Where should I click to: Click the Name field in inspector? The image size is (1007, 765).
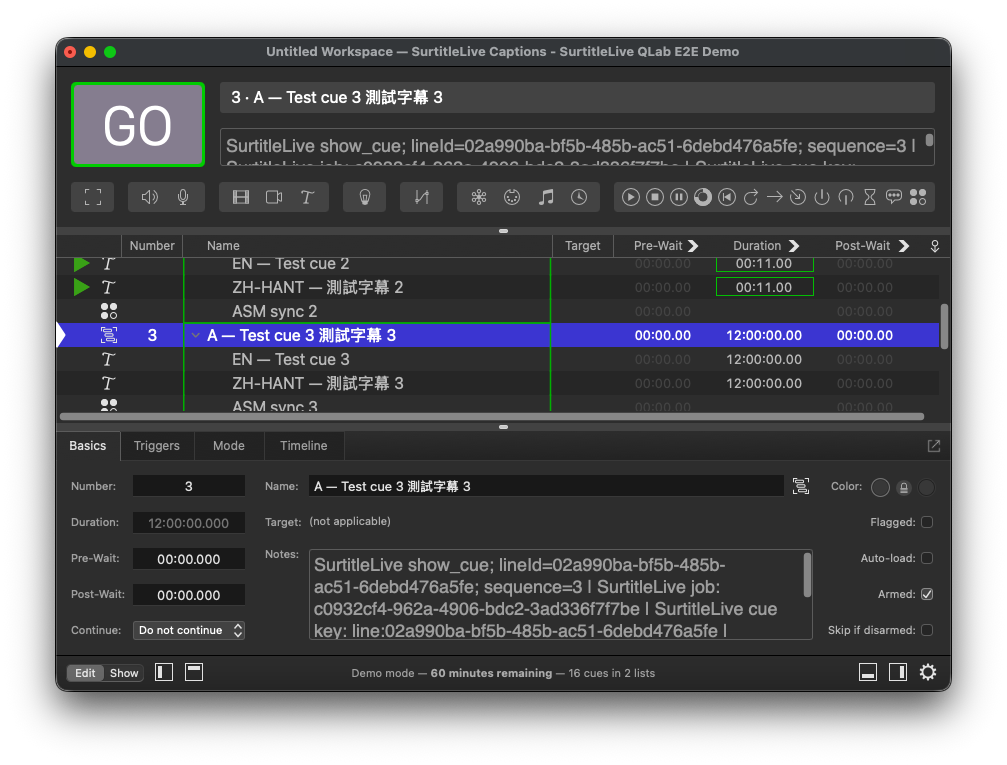click(546, 486)
